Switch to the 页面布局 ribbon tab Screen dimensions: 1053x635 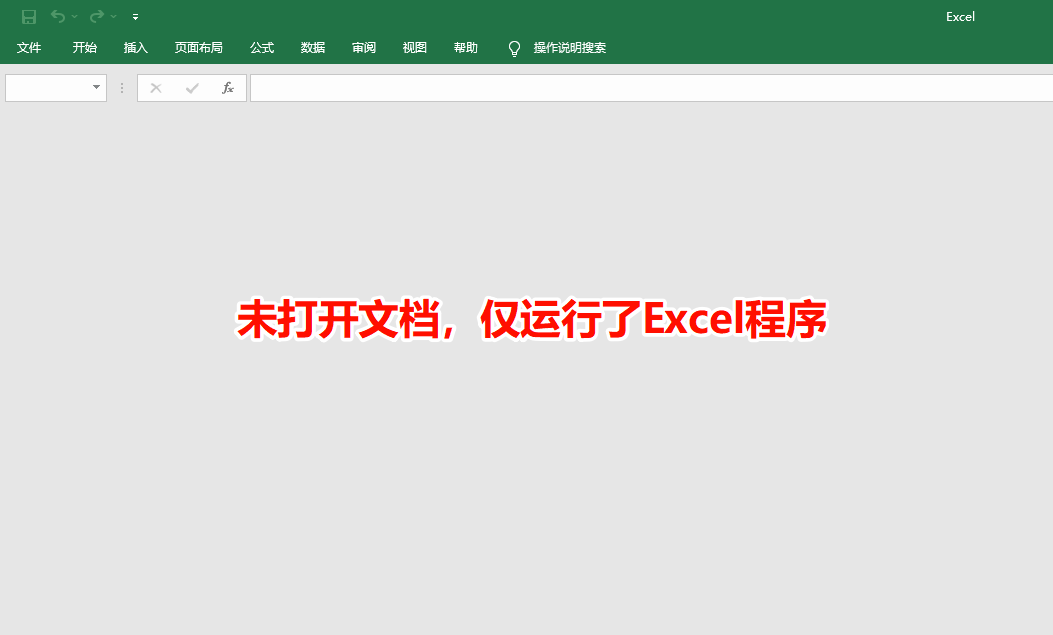[x=199, y=48]
